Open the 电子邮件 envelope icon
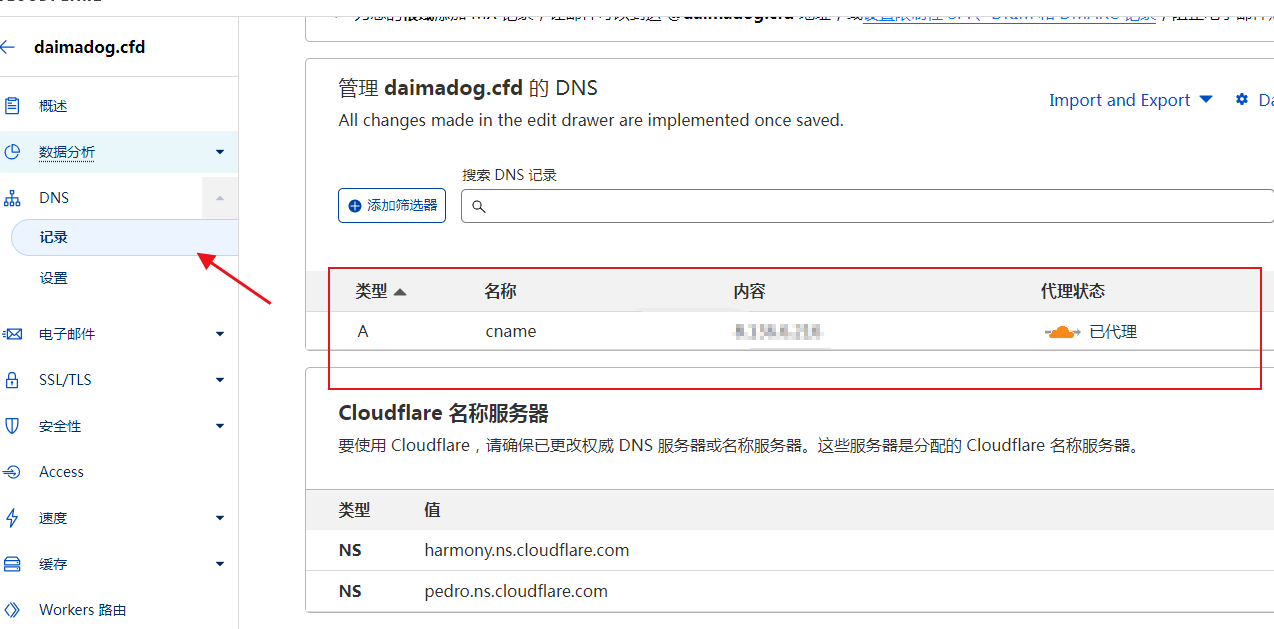1274x629 pixels. 12,334
